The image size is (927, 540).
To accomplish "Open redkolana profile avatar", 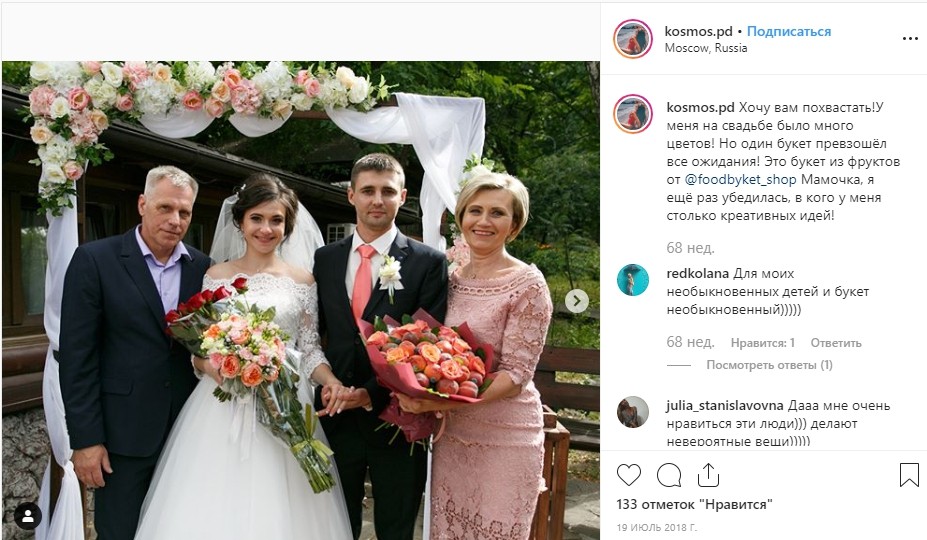I will coord(633,280).
